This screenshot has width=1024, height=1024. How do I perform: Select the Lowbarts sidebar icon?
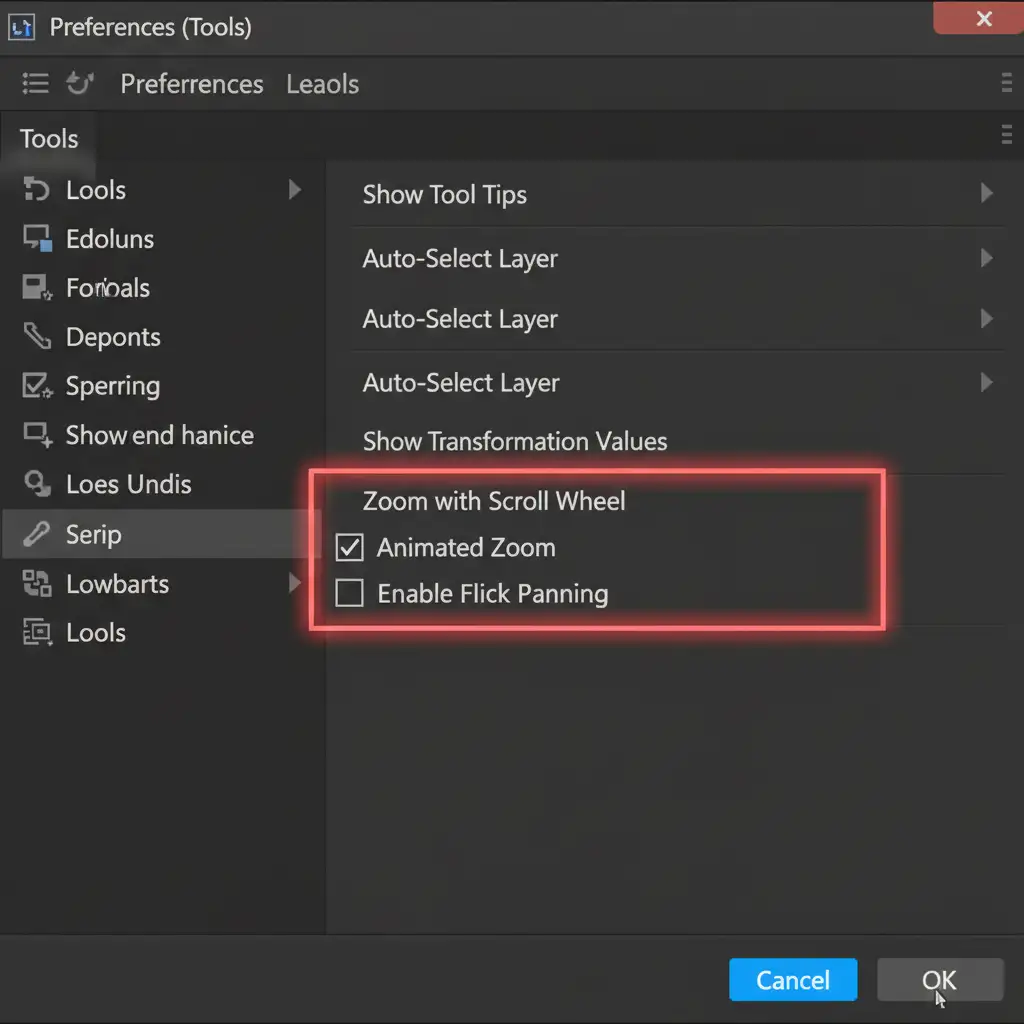[37, 584]
